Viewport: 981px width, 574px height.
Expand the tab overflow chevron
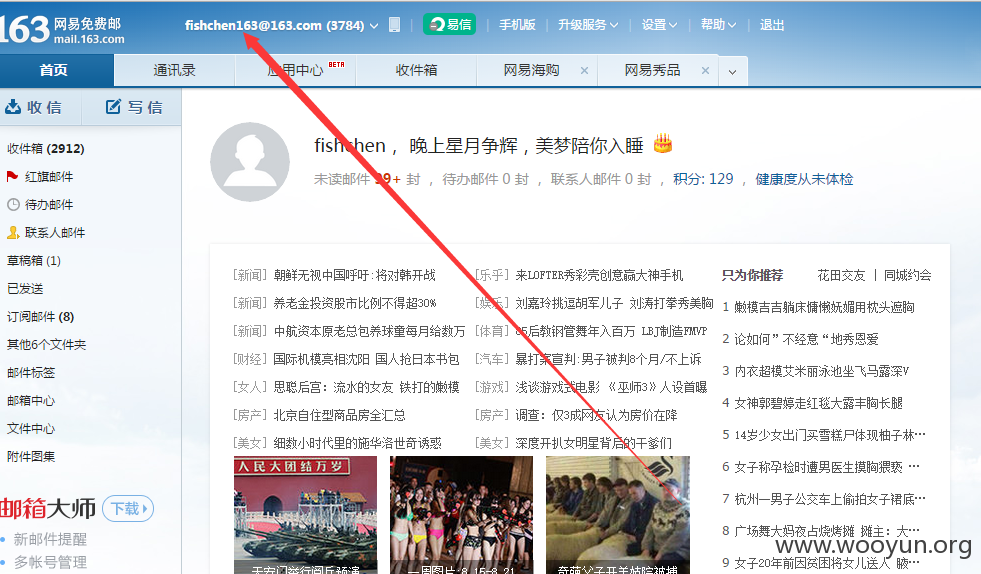[733, 71]
